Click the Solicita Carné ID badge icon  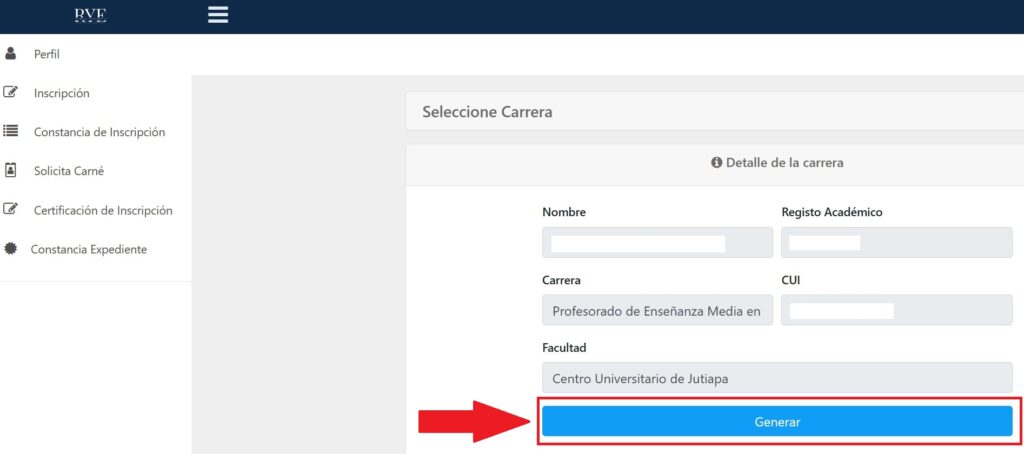click(x=11, y=170)
